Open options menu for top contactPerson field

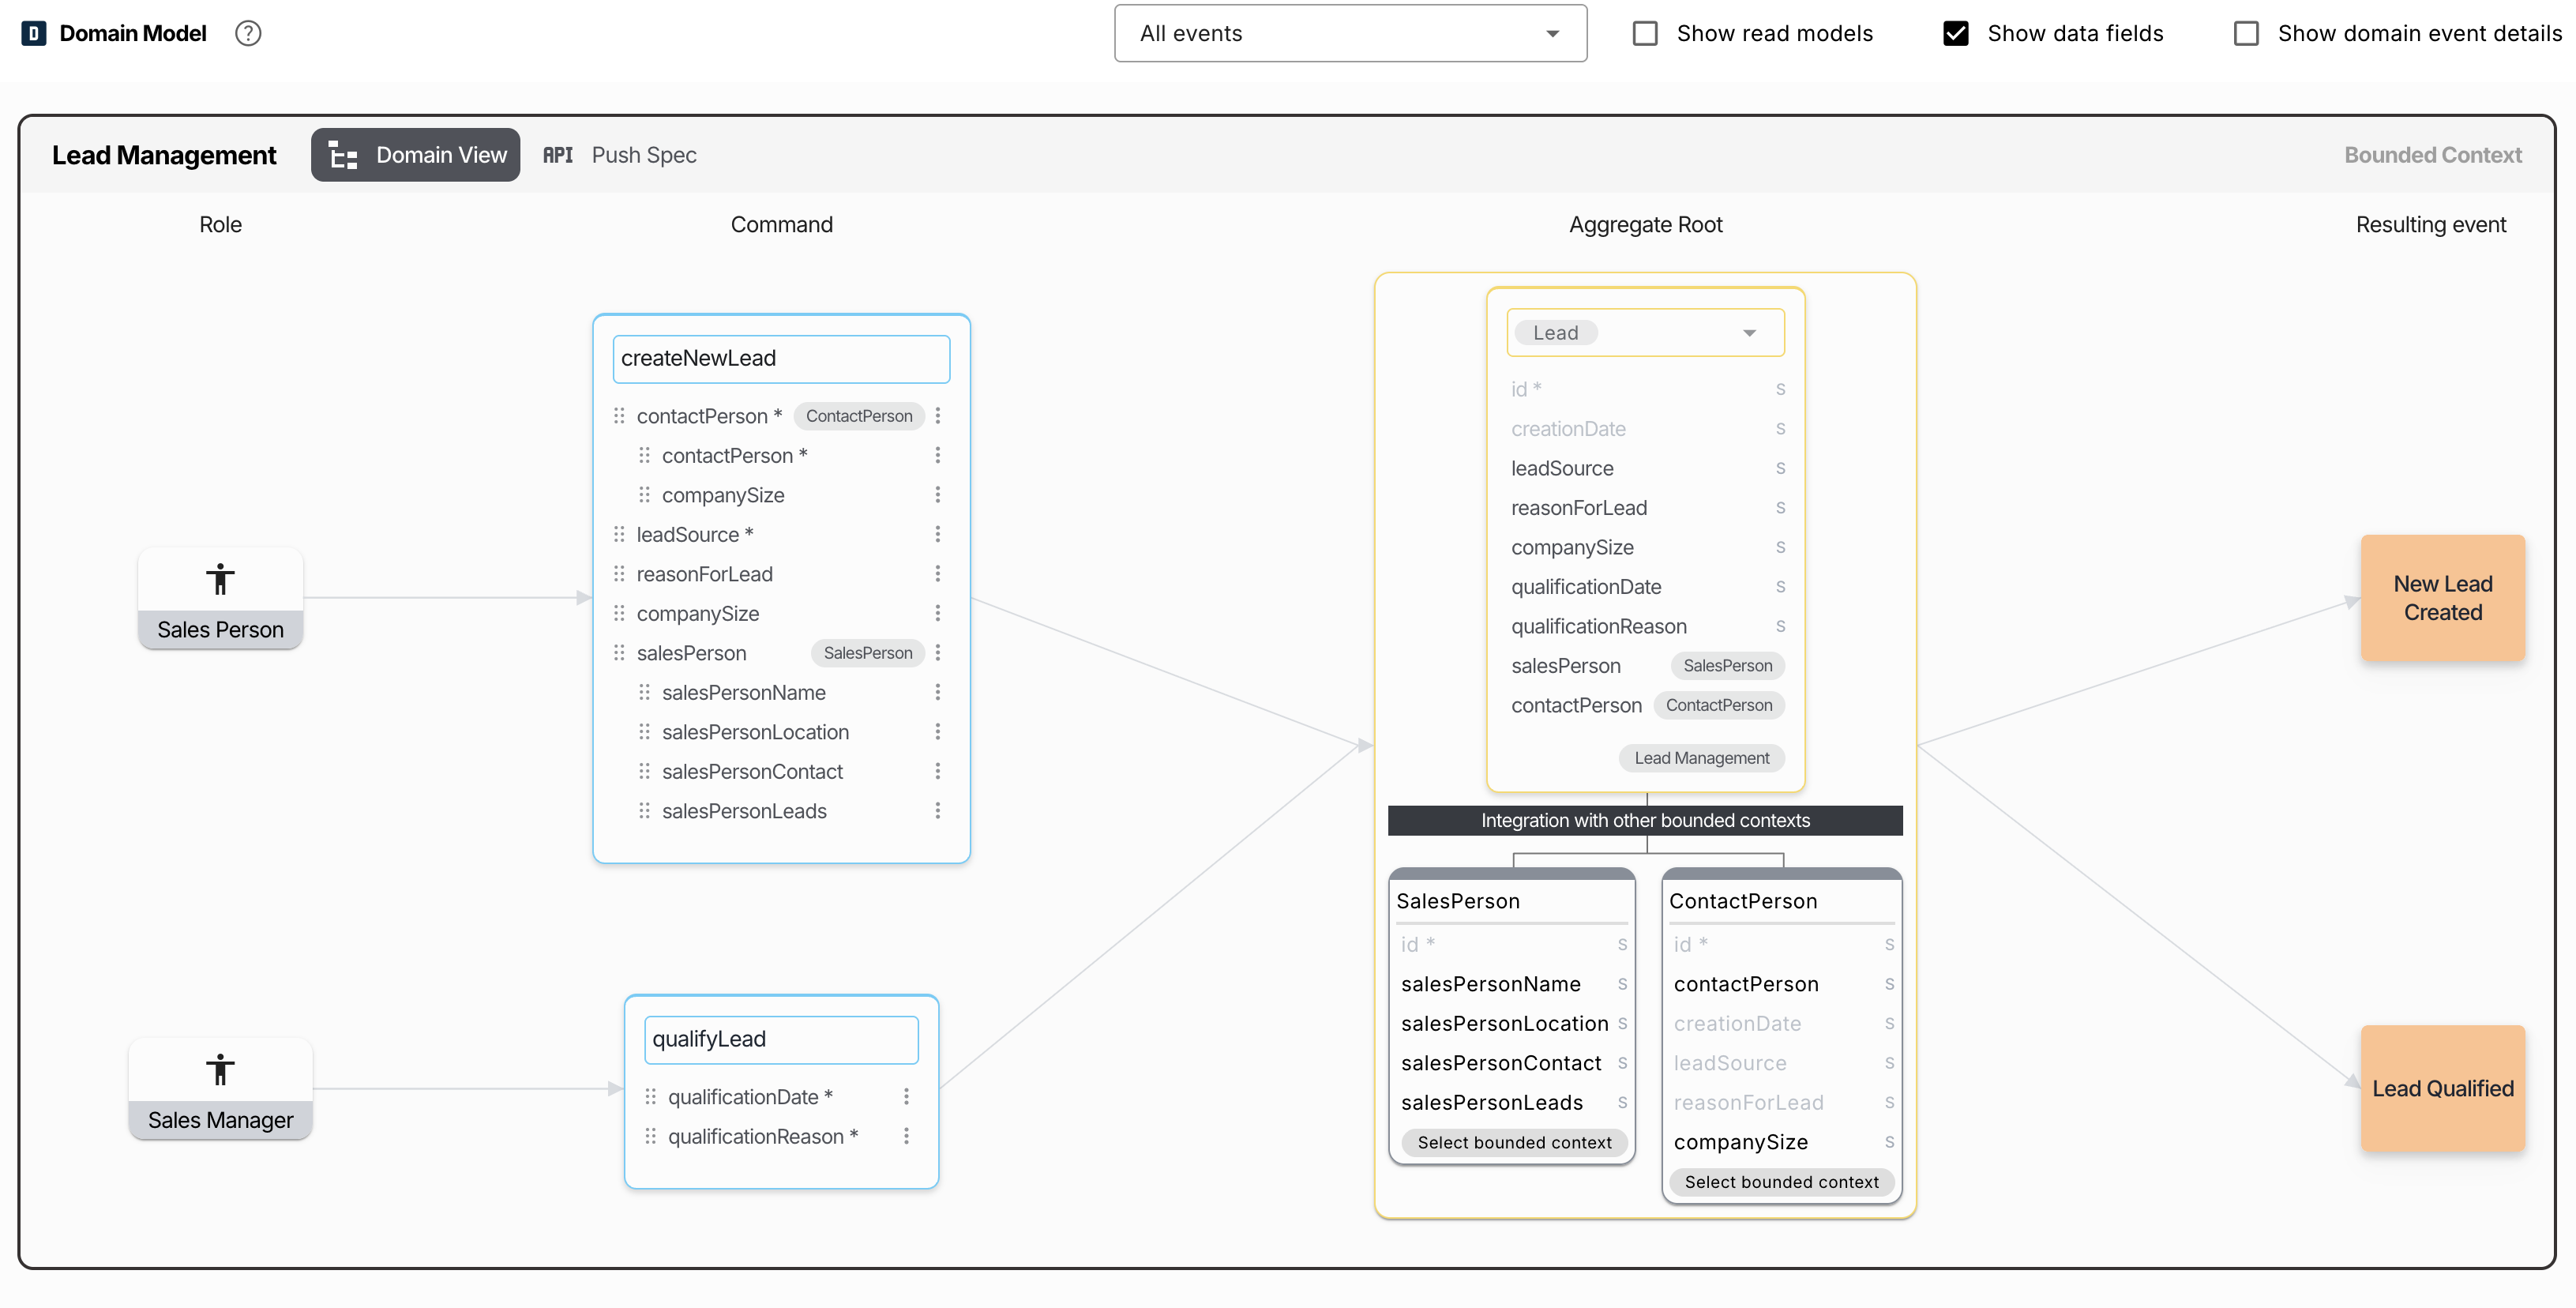(938, 416)
